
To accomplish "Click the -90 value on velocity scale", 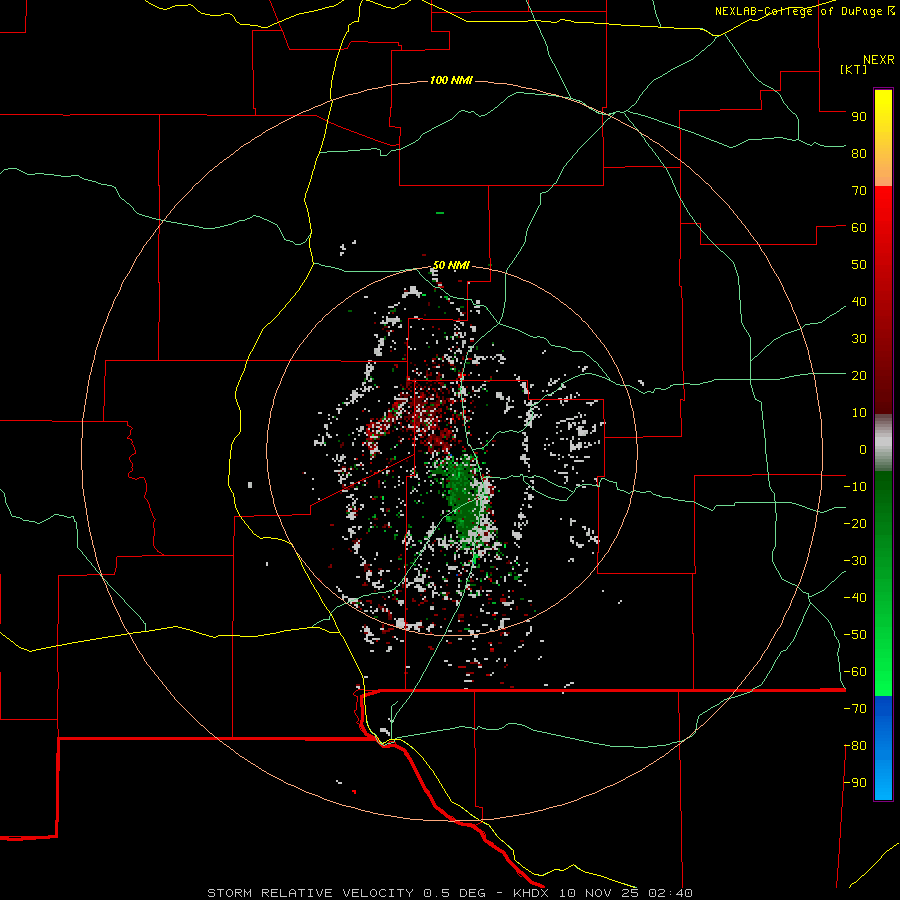I will (855, 783).
